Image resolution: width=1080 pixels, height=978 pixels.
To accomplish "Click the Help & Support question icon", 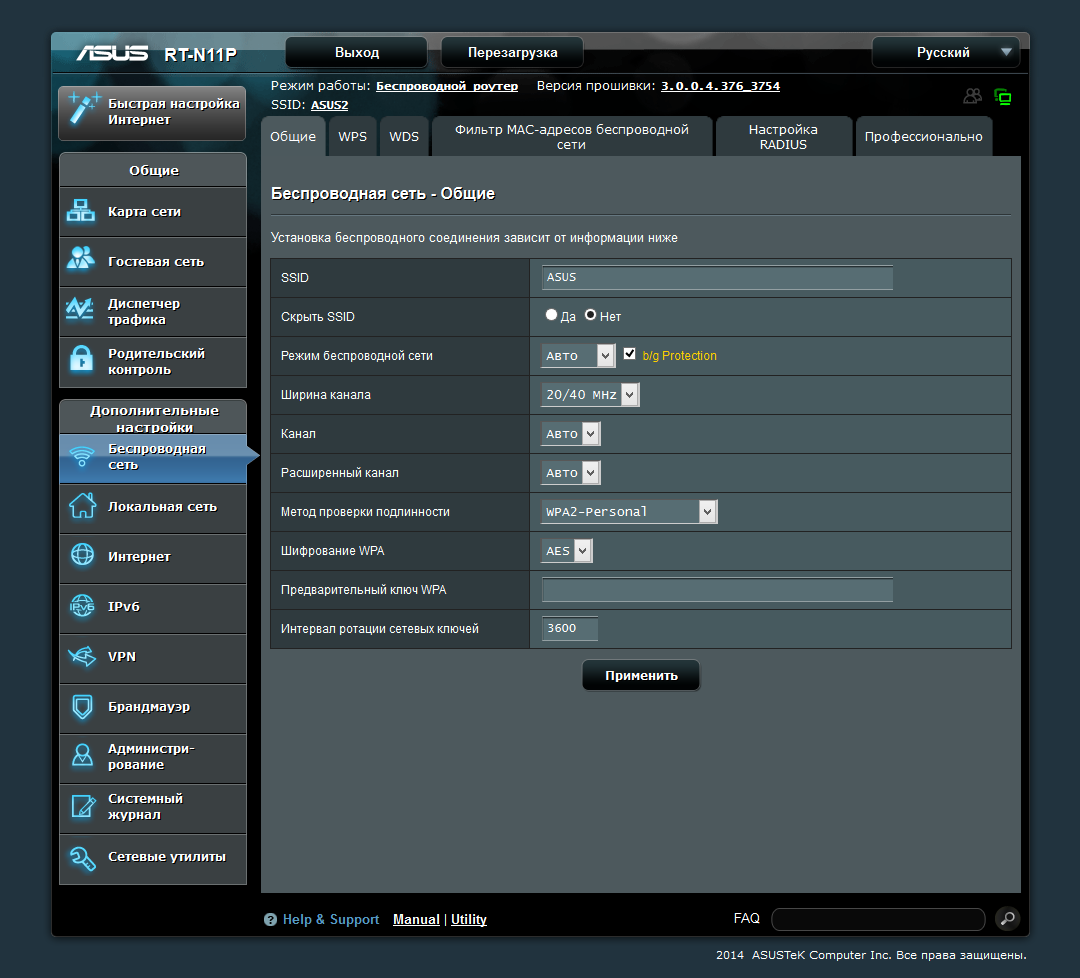I will point(270,919).
